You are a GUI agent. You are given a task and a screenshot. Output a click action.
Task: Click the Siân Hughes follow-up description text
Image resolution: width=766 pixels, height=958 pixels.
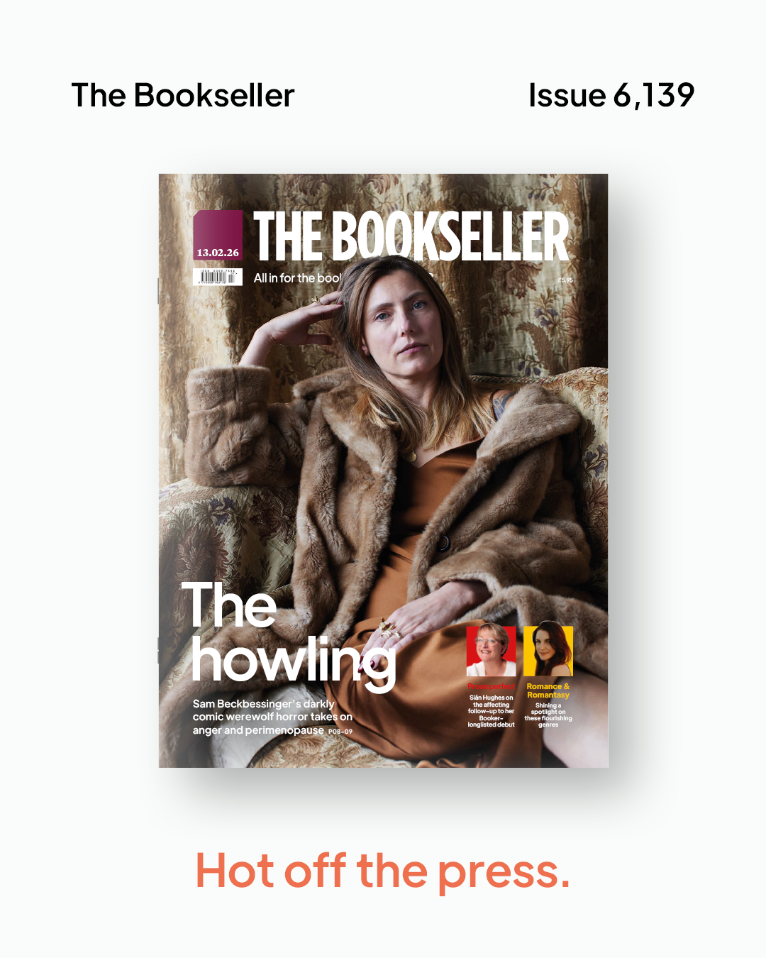(491, 711)
